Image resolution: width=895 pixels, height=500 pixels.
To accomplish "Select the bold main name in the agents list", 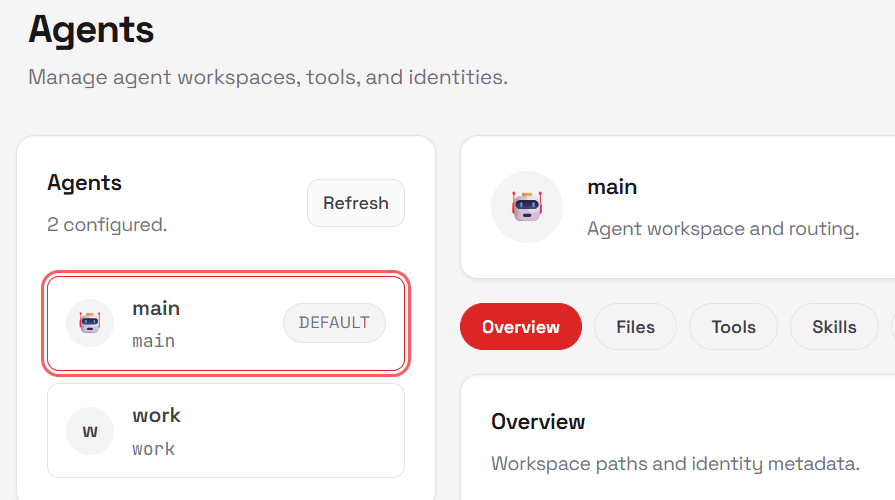I will [x=156, y=308].
